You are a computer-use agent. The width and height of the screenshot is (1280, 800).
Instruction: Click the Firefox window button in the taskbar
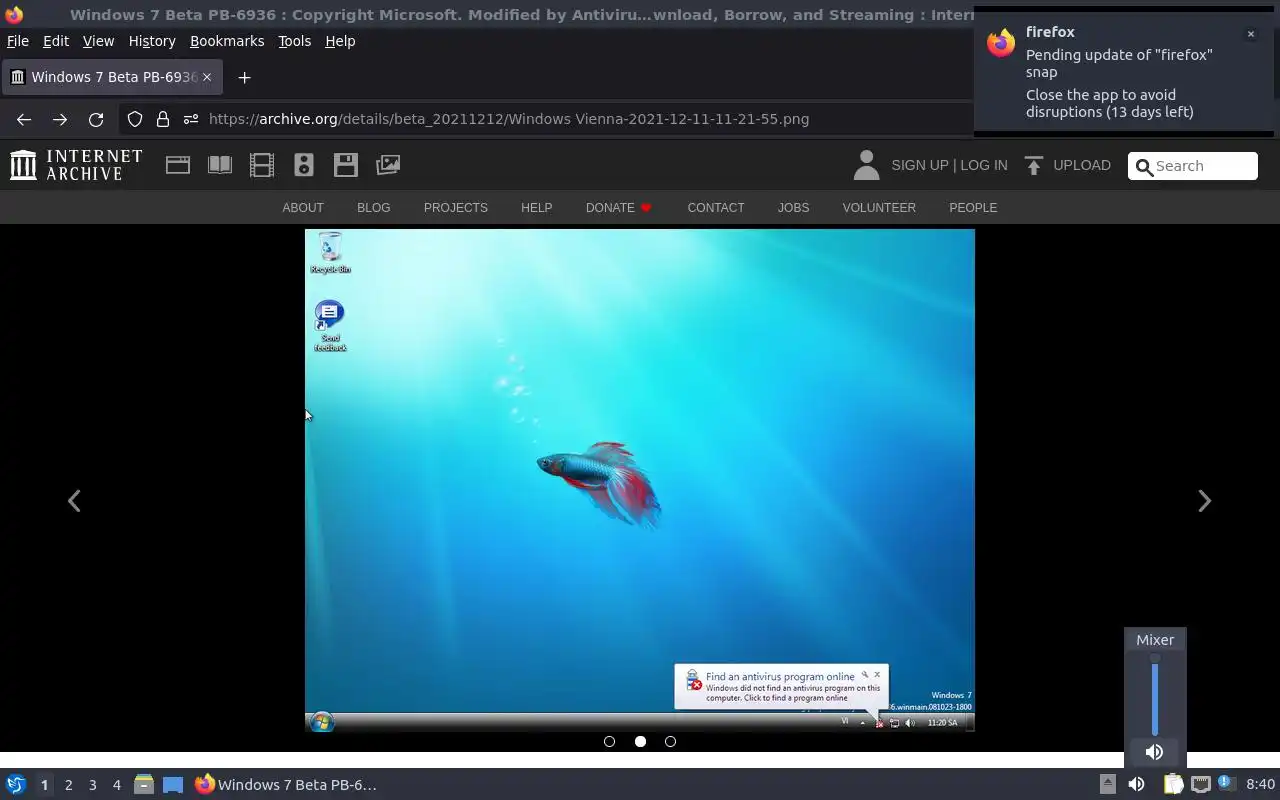[286, 785]
